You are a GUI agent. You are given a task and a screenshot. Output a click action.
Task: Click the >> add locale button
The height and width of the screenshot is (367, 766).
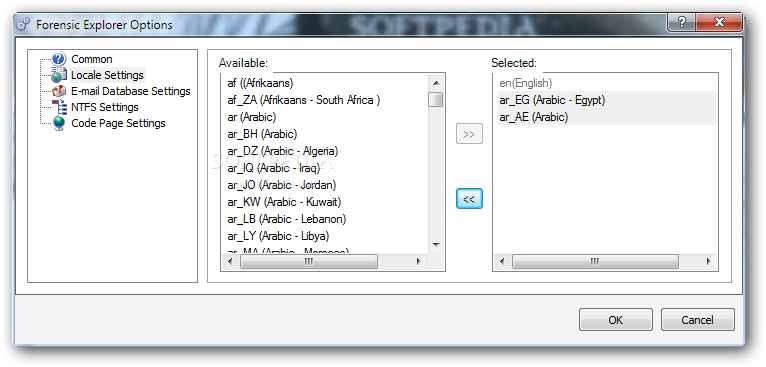pyautogui.click(x=469, y=134)
